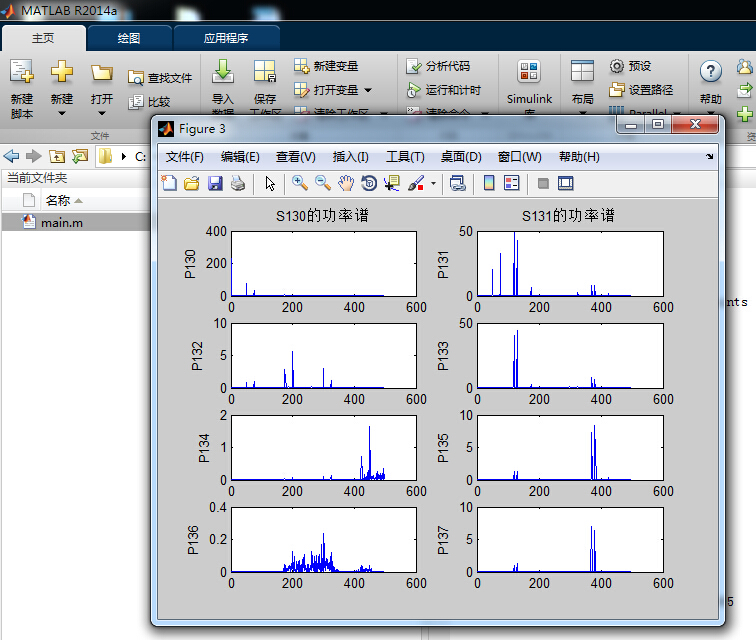Click the Current Folder (当前文件夹) panel title
Viewport: 756px width, 640px height.
pos(37,178)
